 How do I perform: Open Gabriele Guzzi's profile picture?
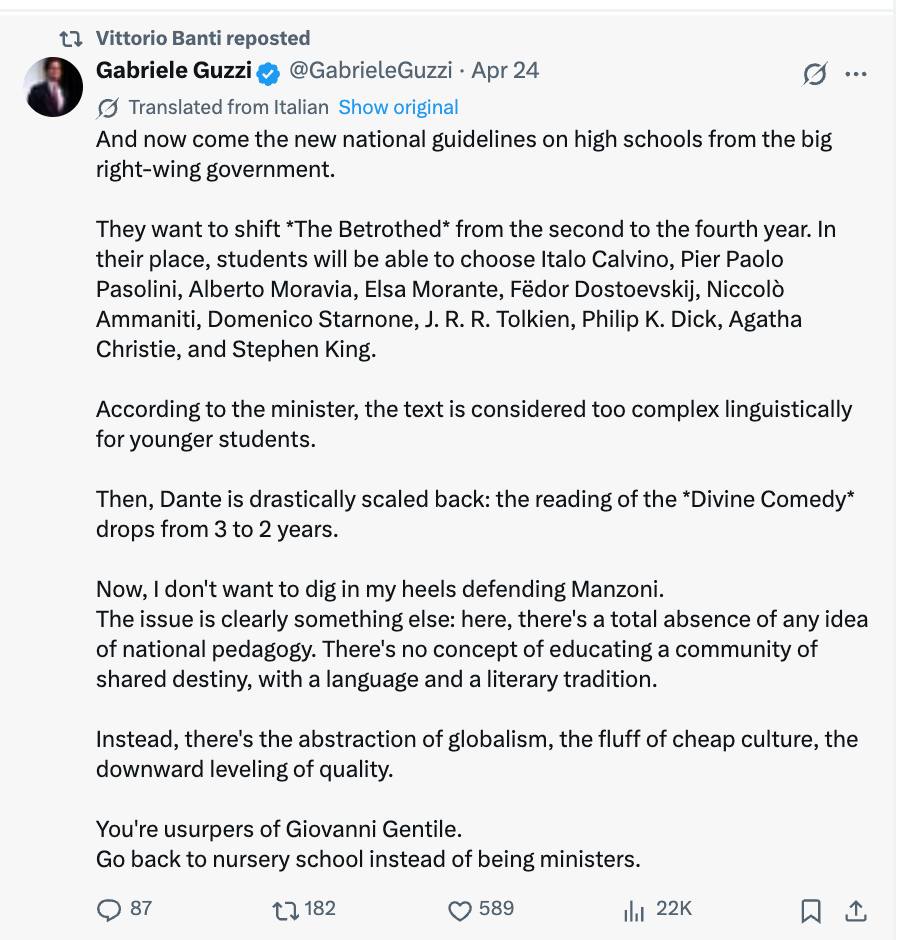click(53, 87)
